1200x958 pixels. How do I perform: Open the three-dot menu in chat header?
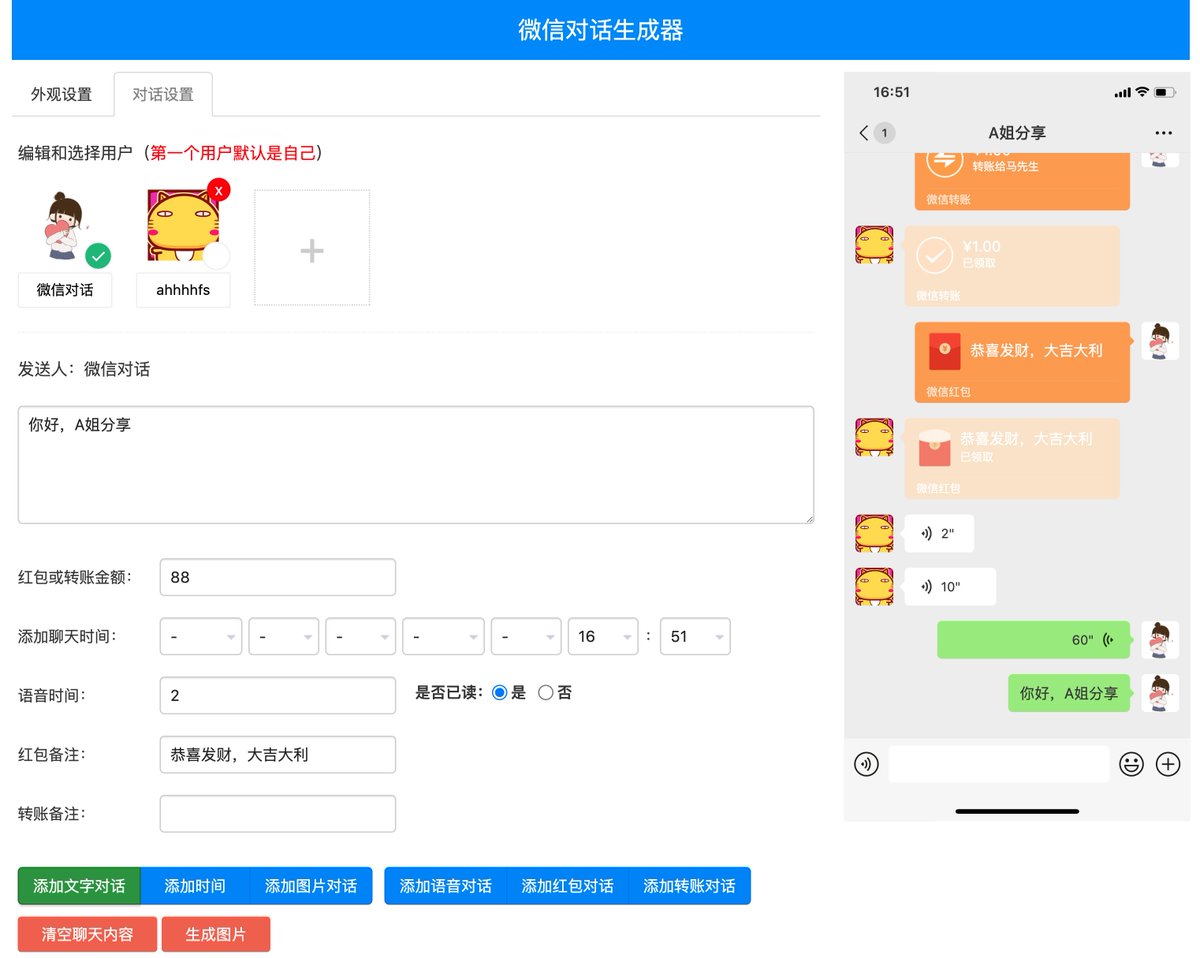[x=1163, y=133]
